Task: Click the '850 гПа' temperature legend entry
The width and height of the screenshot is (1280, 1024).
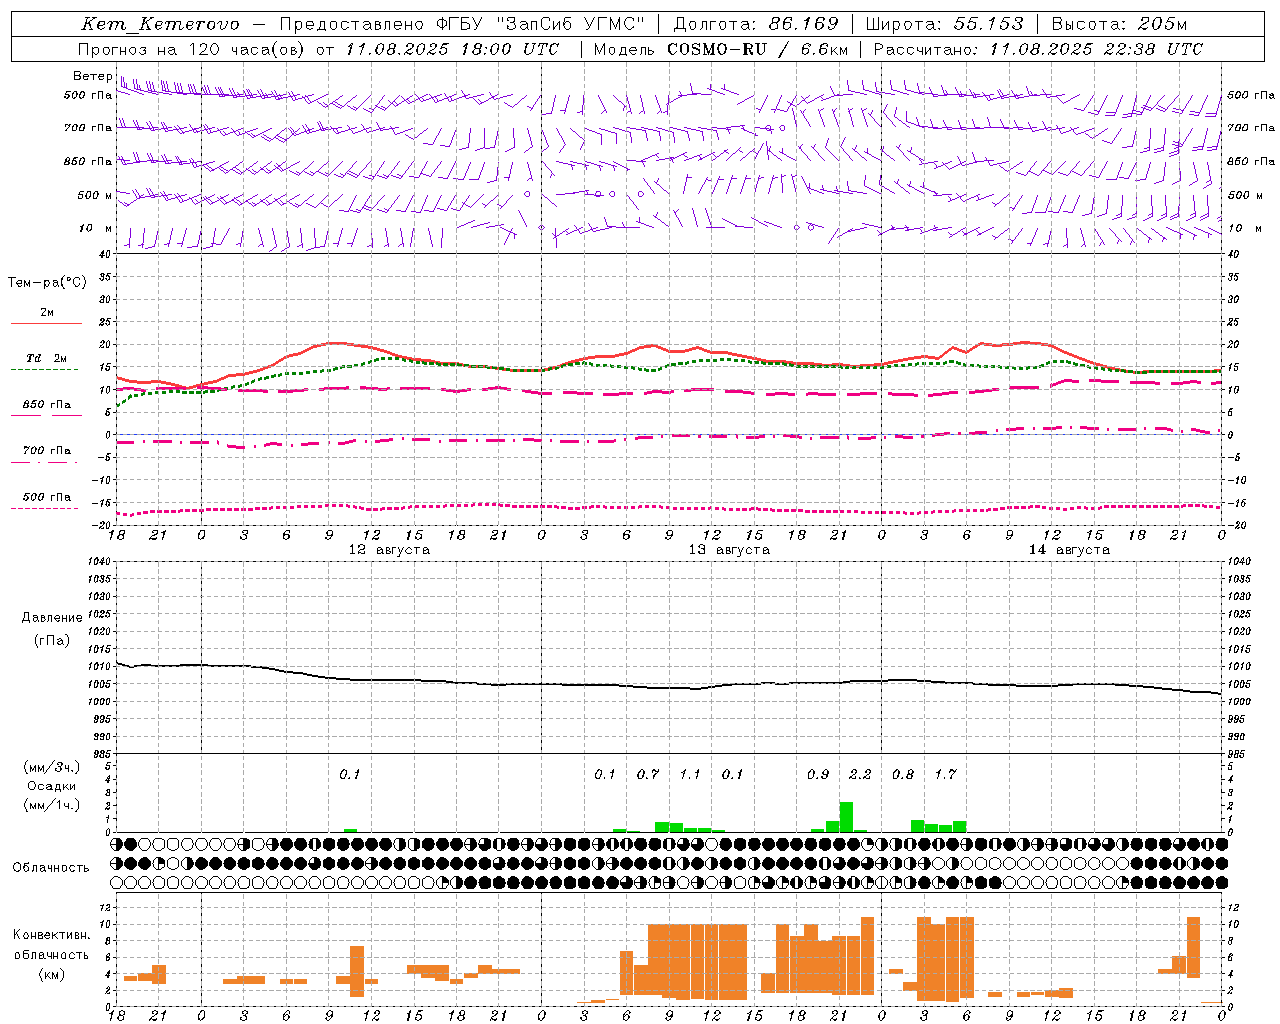Action: click(x=46, y=405)
